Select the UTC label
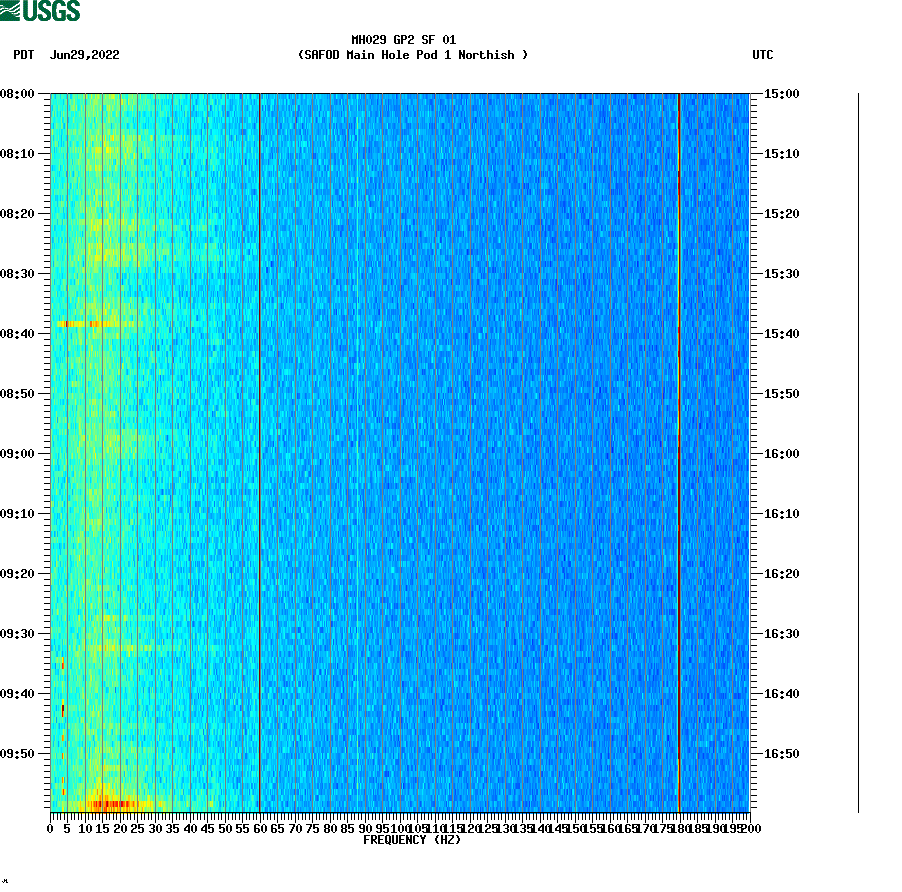The height and width of the screenshot is (892, 902). pos(764,56)
